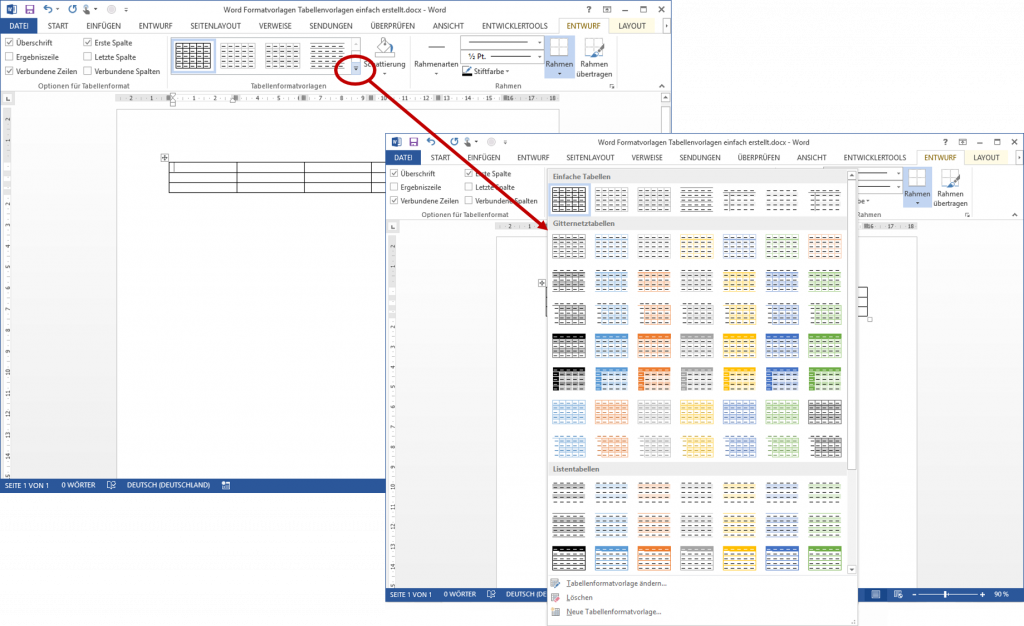Click DEUTSCH (DEUTSCHLAND) in back status bar
1024x626 pixels.
[x=168, y=485]
